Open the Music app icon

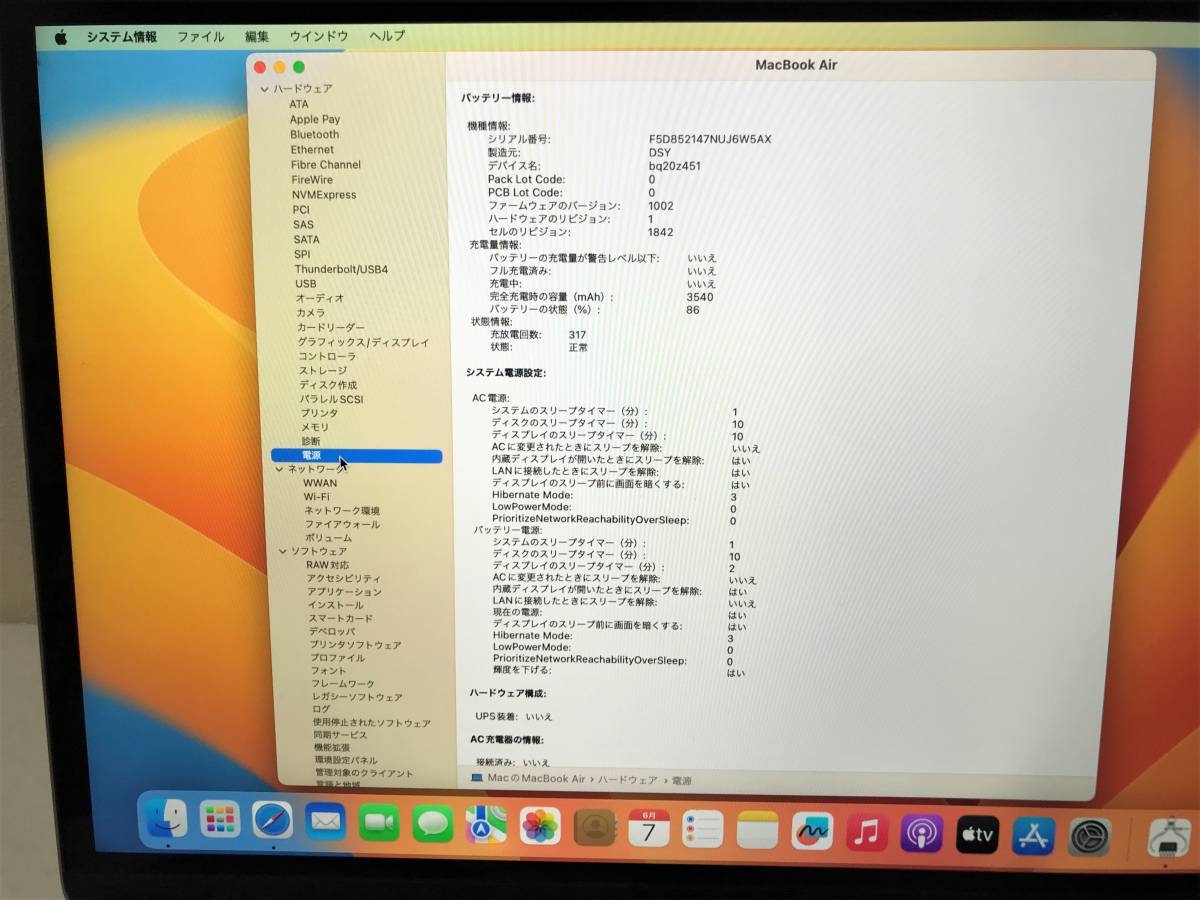click(x=867, y=832)
